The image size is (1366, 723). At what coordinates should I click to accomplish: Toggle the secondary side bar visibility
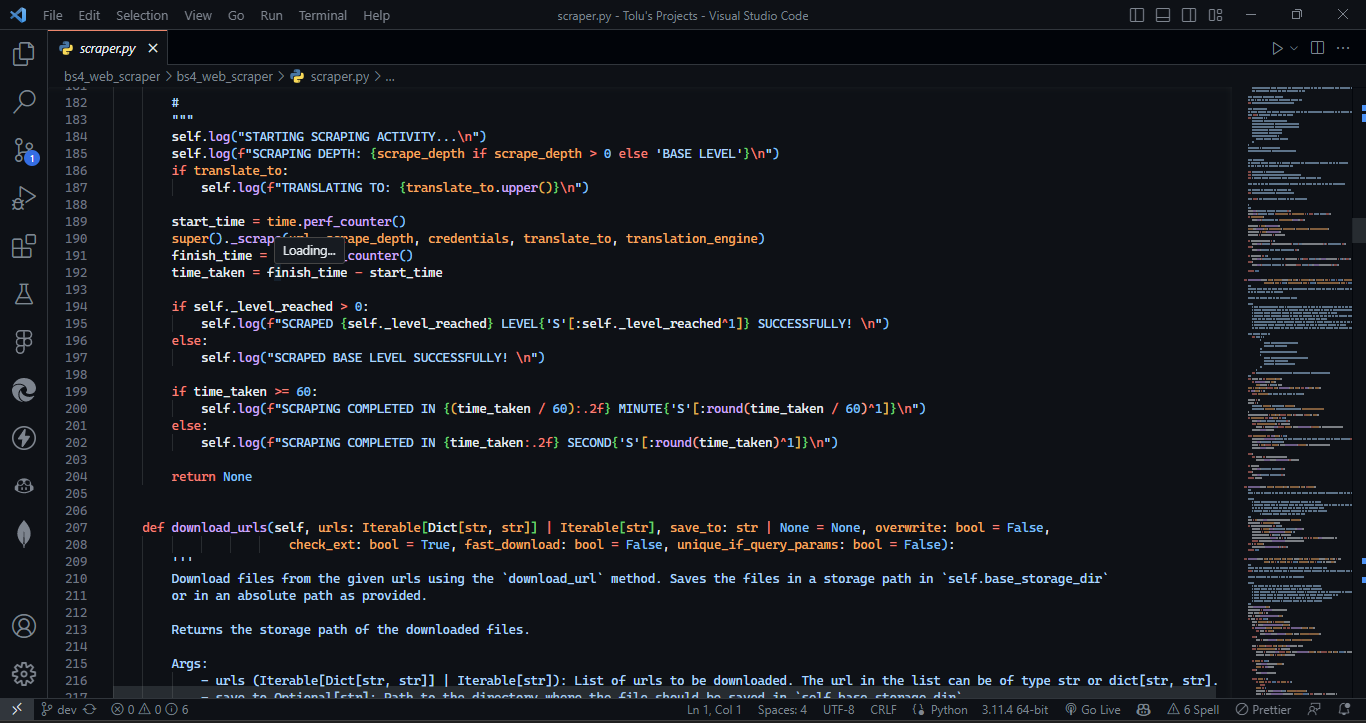pos(1190,15)
